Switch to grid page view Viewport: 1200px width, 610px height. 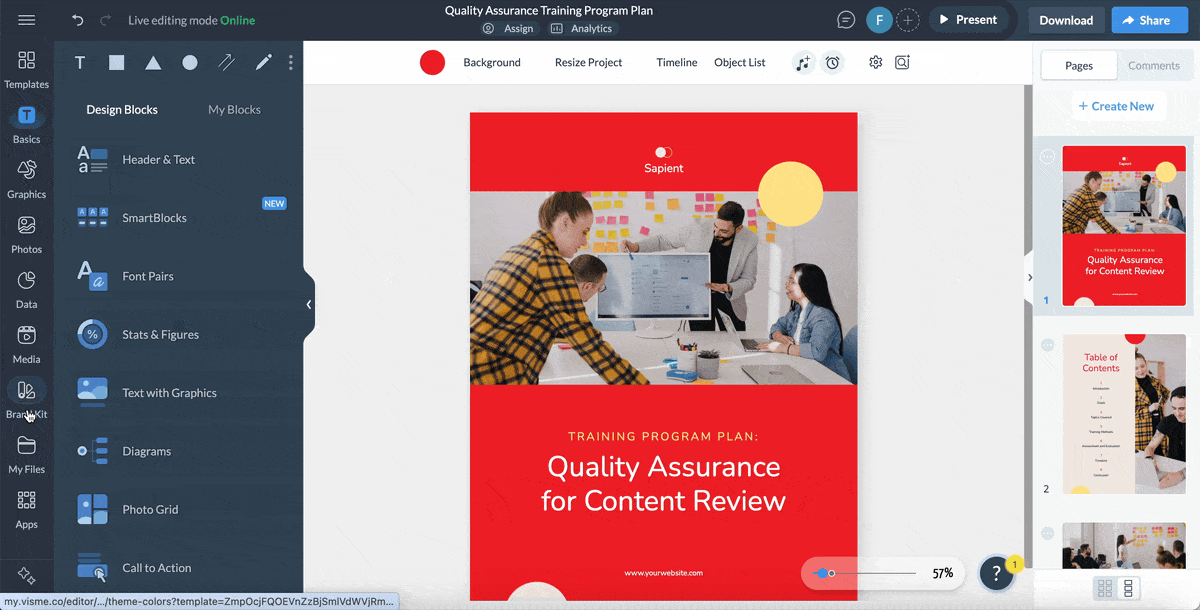click(1105, 588)
